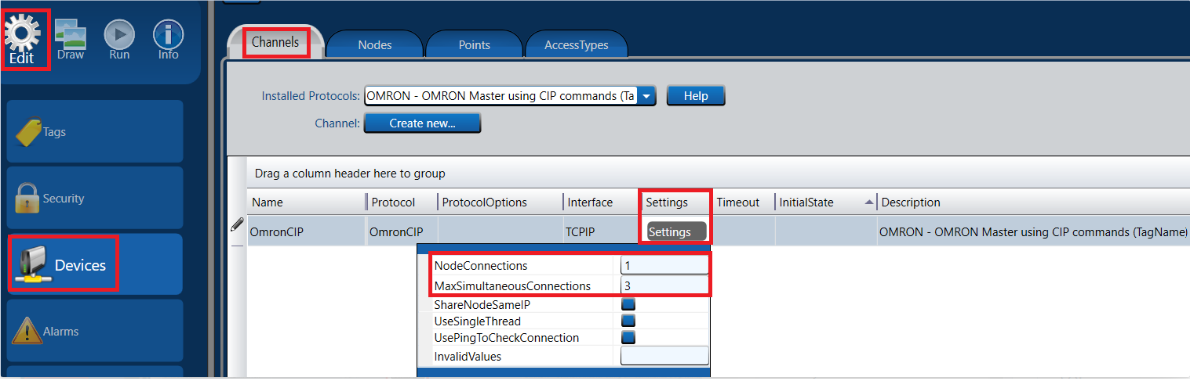This screenshot has height=379, width=1190.
Task: Open the Info icon
Action: pos(168,39)
